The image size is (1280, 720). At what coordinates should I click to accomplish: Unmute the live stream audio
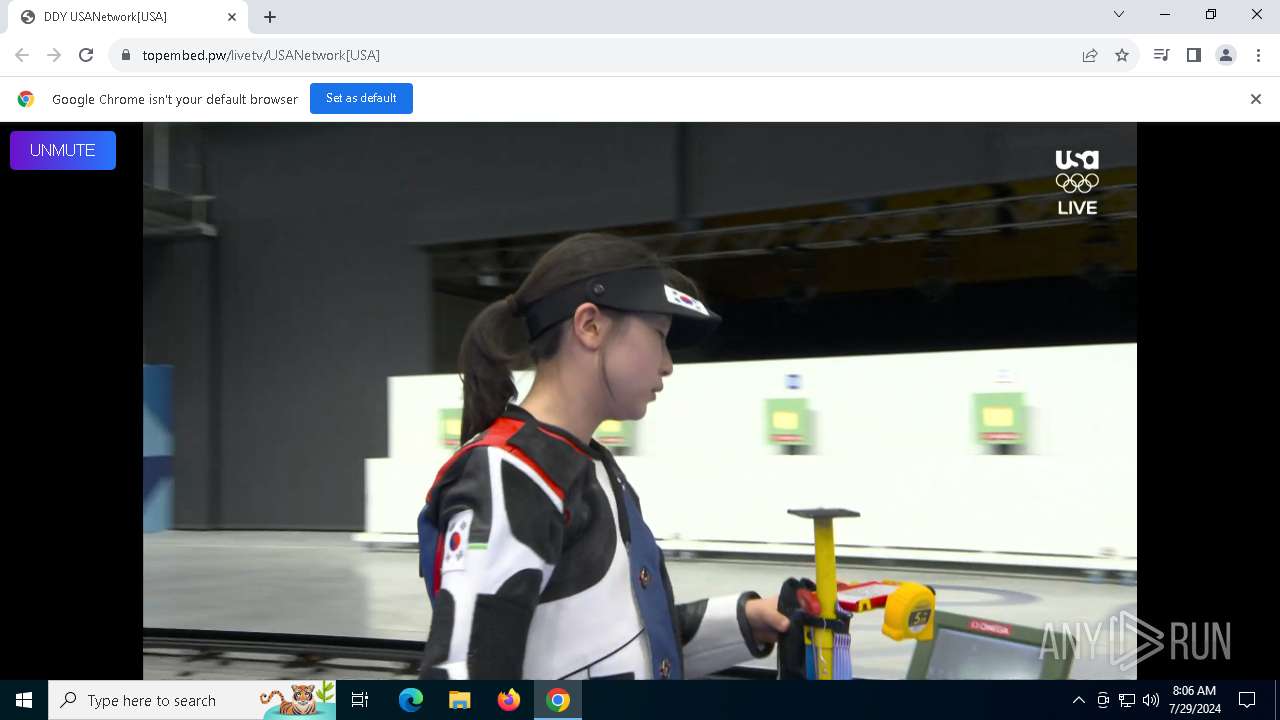pos(63,150)
